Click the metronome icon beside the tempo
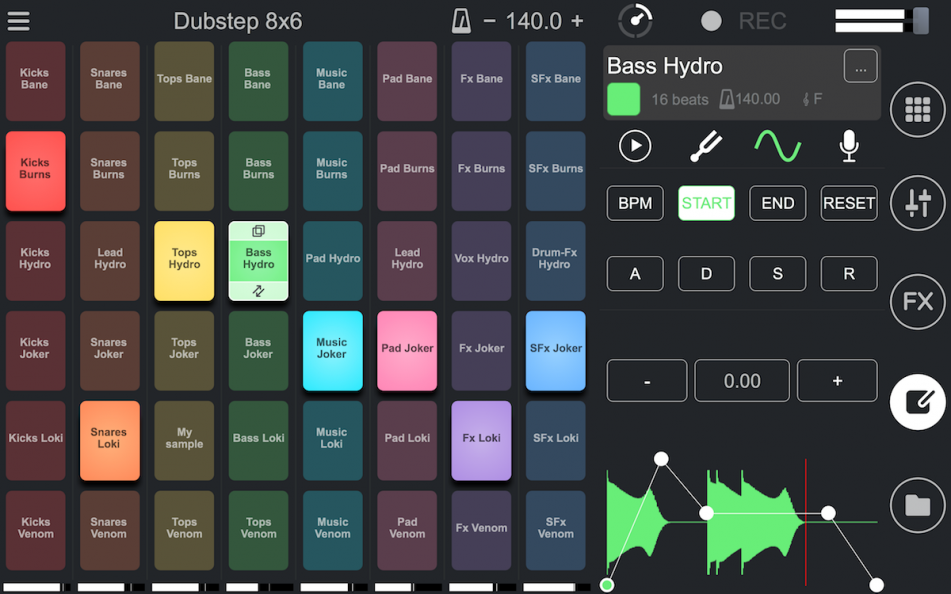The width and height of the screenshot is (951, 594). coord(461,20)
